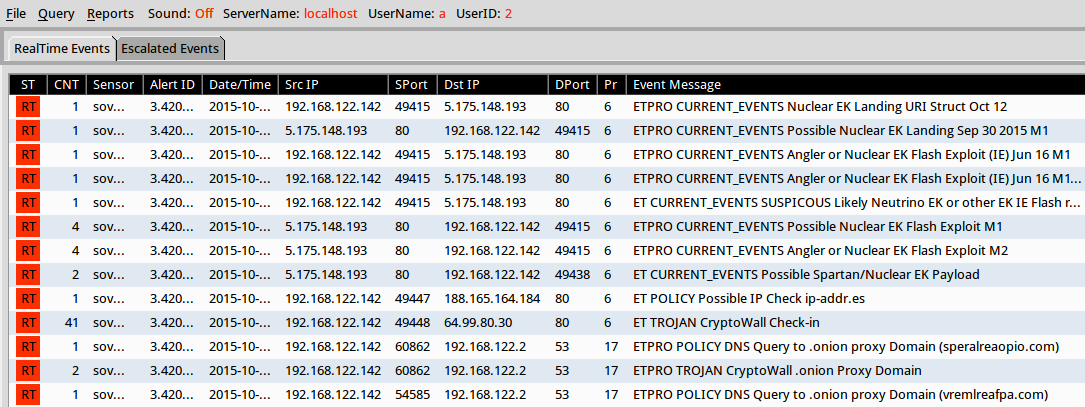Click RT status of CryptoWall .onion Proxy Domain
The height and width of the screenshot is (407, 1085).
[x=29, y=370]
